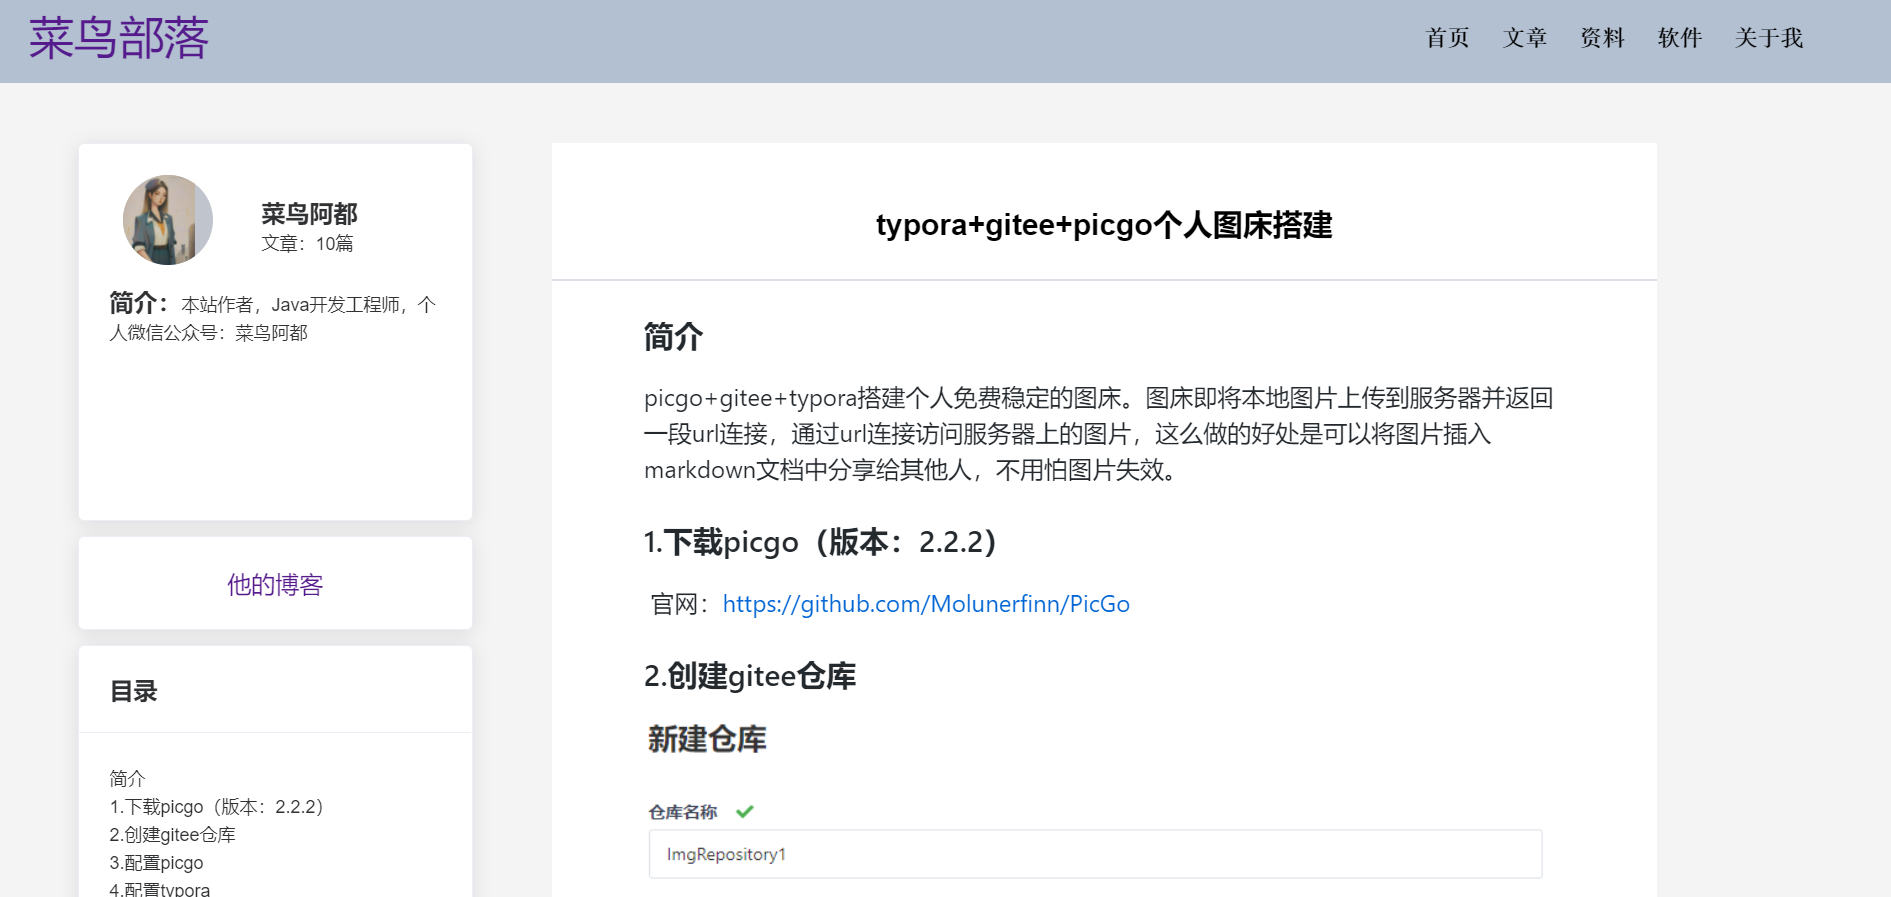Click the author name 菜鸟阿都
Screen dimensions: 1891x897
(x=309, y=213)
